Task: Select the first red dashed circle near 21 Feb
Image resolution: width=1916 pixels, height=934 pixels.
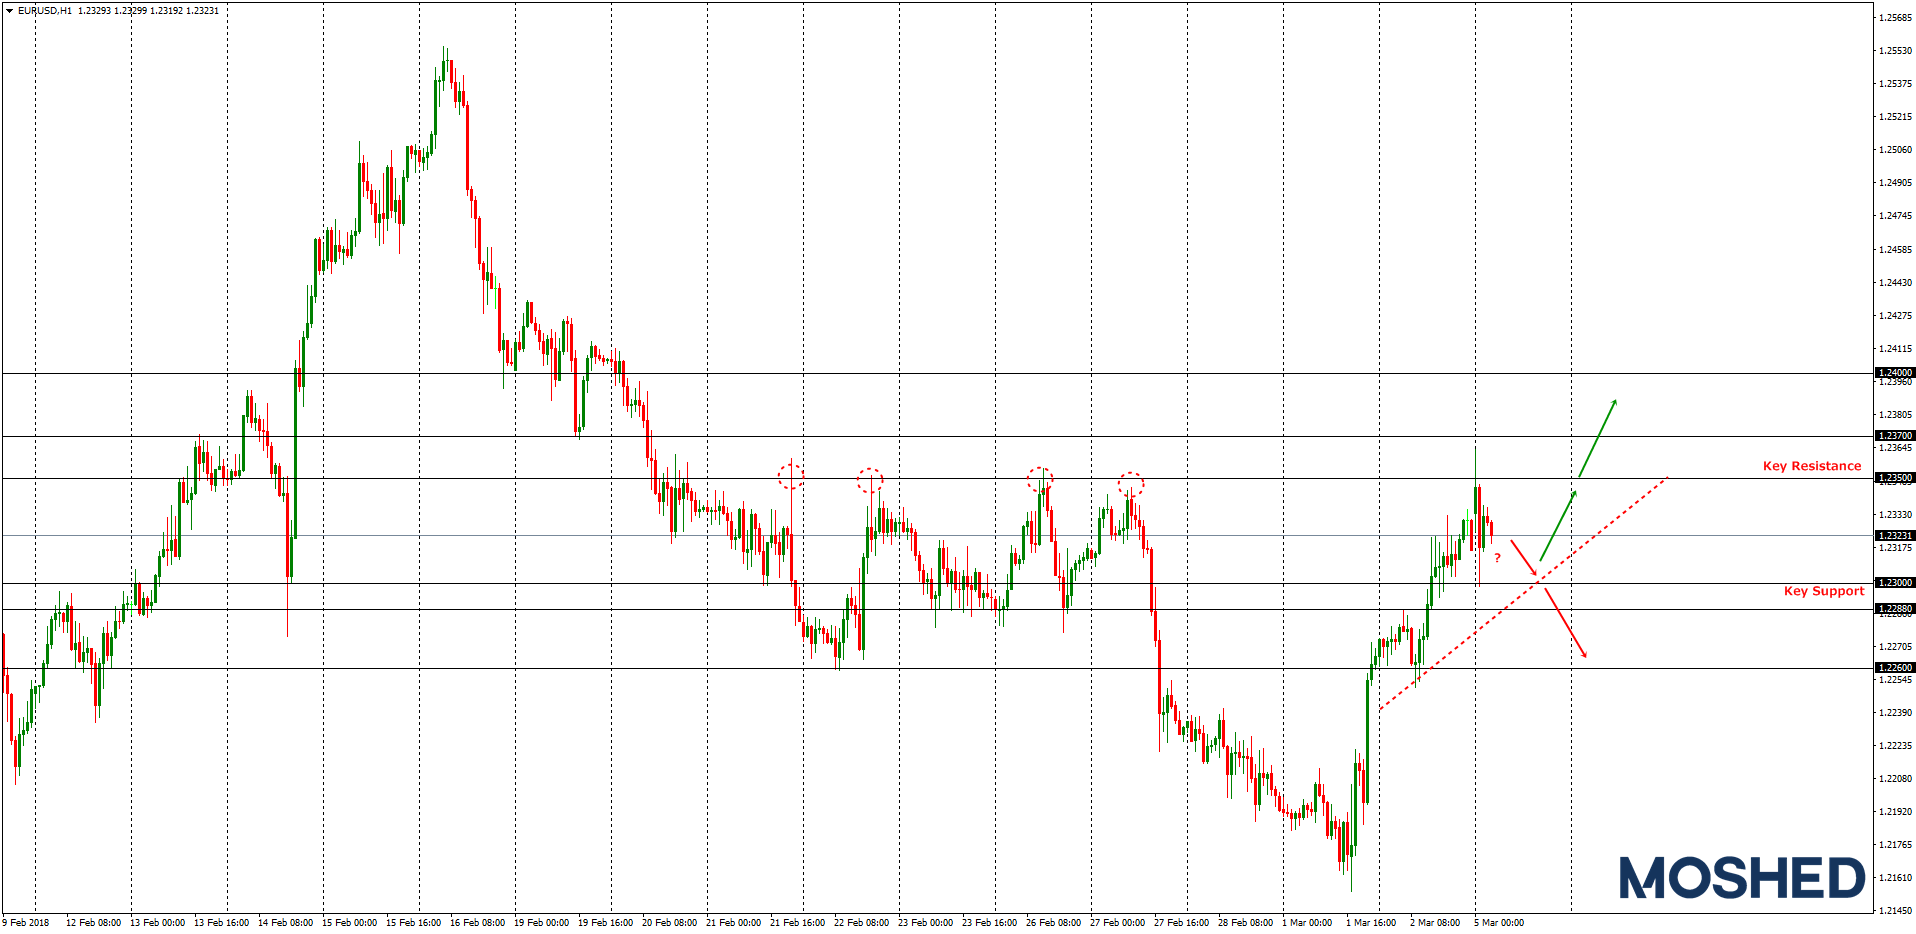Action: (790, 477)
